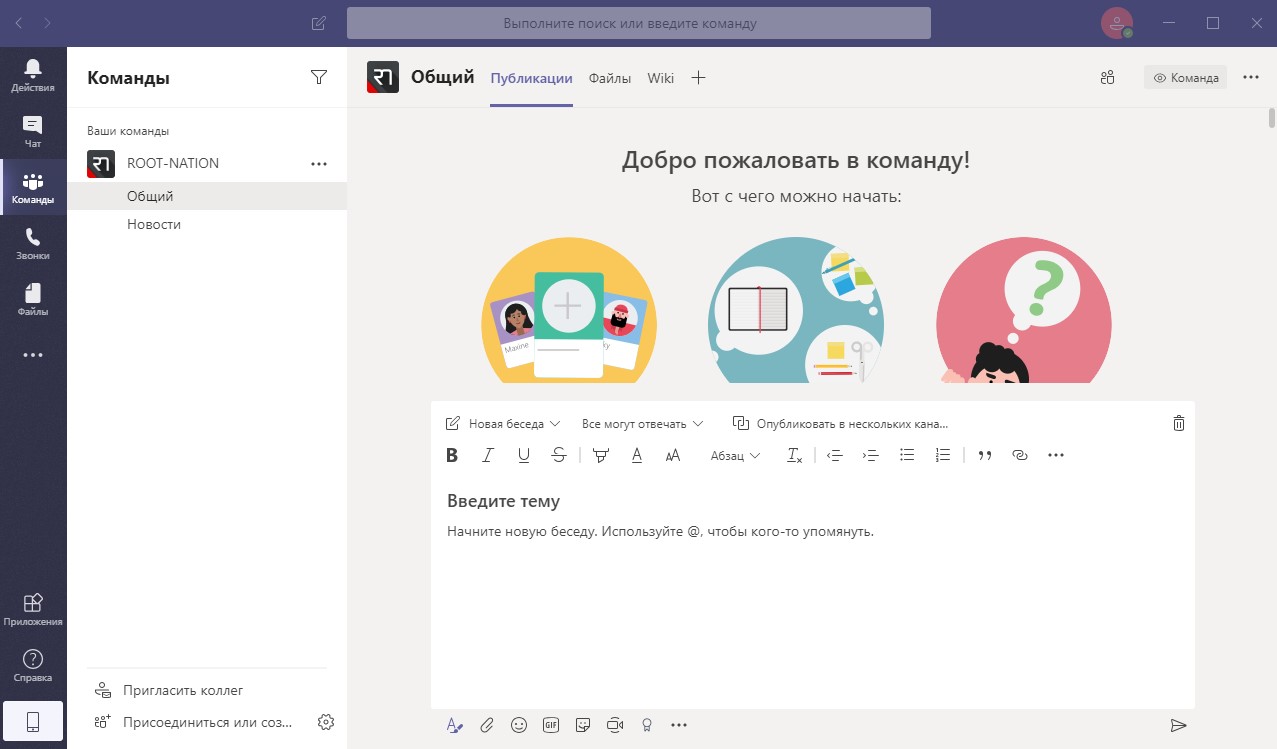1277x749 pixels.
Task: Open ROOT-NATION team more options ellipsis
Action: 319,163
